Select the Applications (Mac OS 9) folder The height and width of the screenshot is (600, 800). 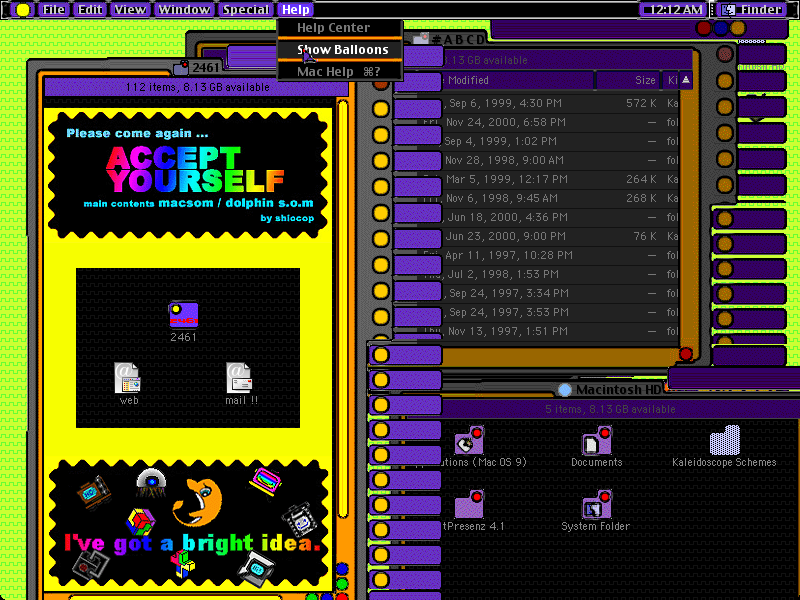468,440
